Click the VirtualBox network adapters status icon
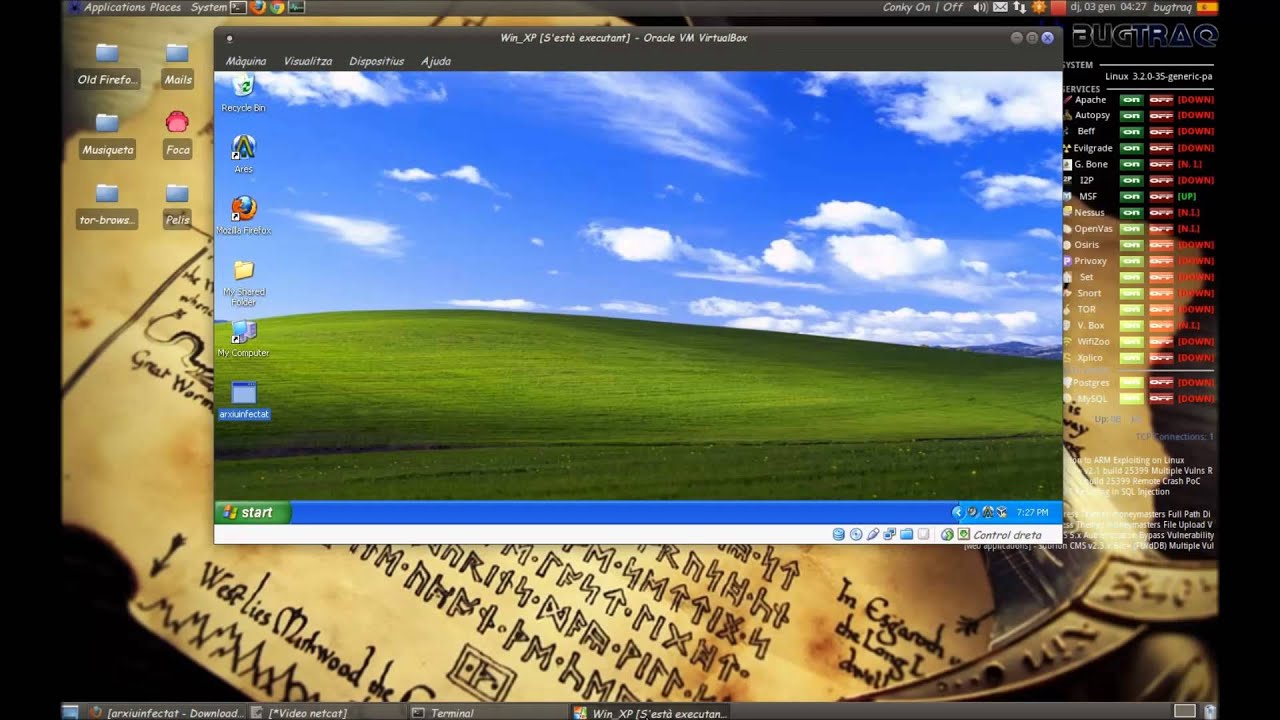 (889, 535)
